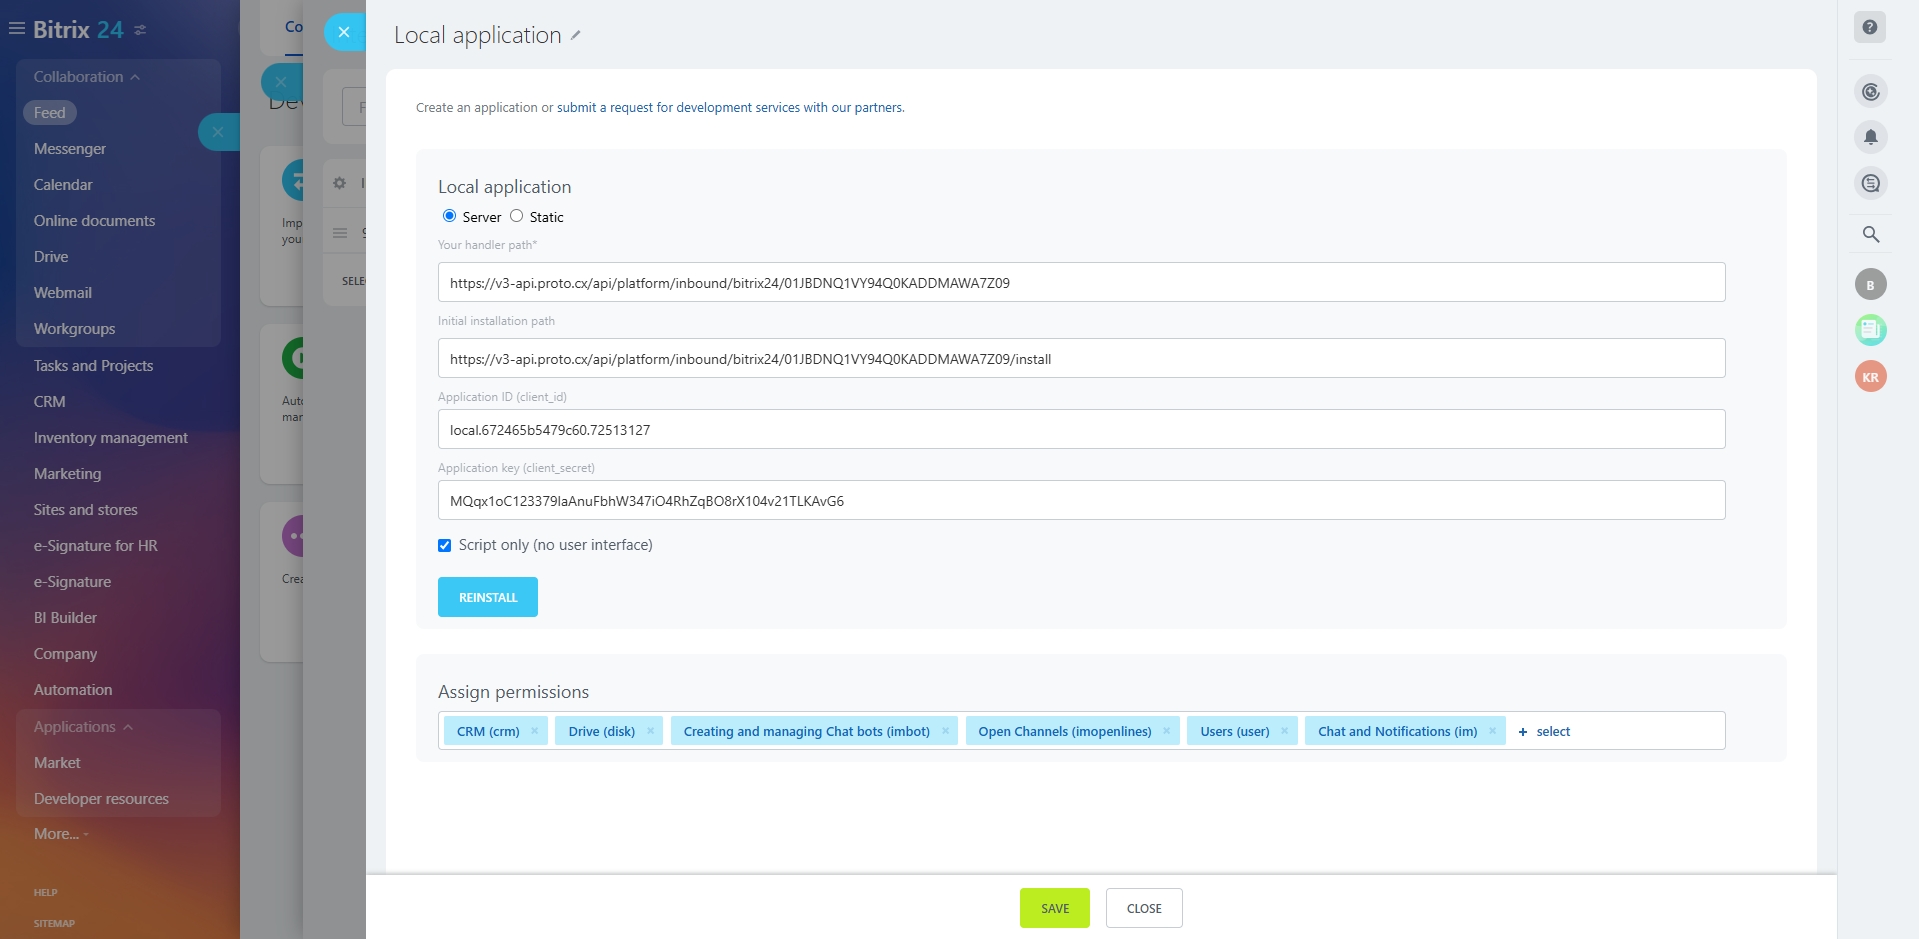Open the KR user avatar

coord(1870,377)
